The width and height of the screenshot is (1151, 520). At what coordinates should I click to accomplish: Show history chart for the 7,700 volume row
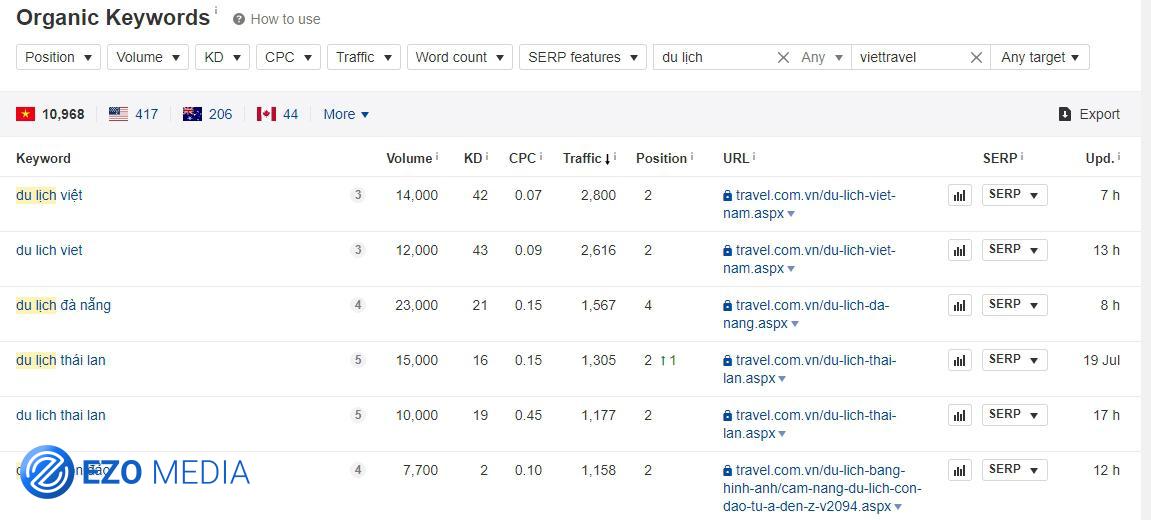pyautogui.click(x=959, y=470)
